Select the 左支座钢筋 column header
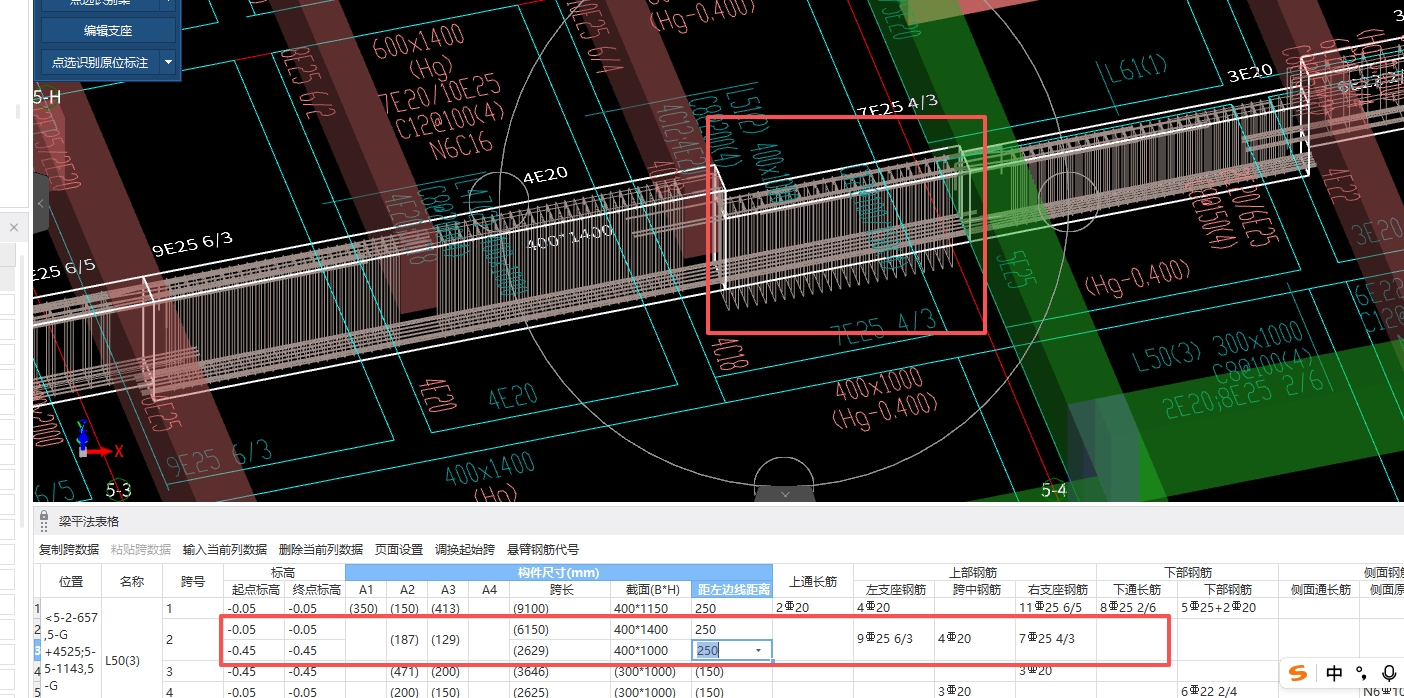Viewport: 1404px width, 698px height. coord(893,590)
